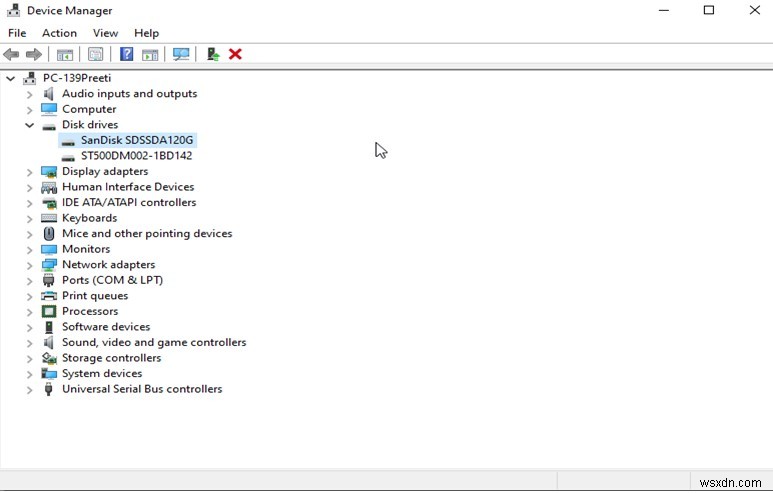Image resolution: width=773 pixels, height=493 pixels.
Task: Expand the Software devices chevron
Action: [x=30, y=327]
